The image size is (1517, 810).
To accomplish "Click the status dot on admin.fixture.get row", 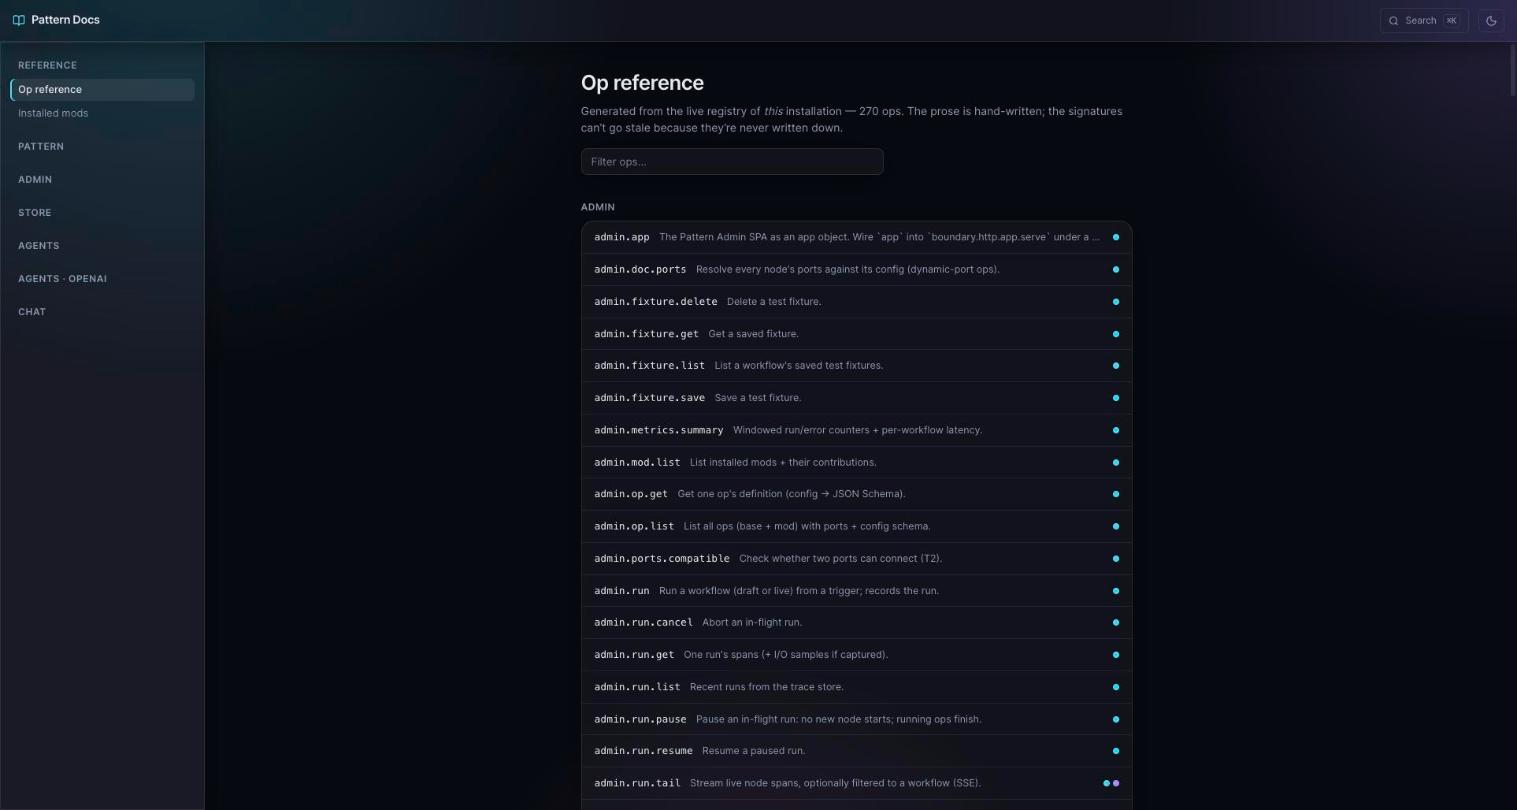I will (x=1116, y=334).
